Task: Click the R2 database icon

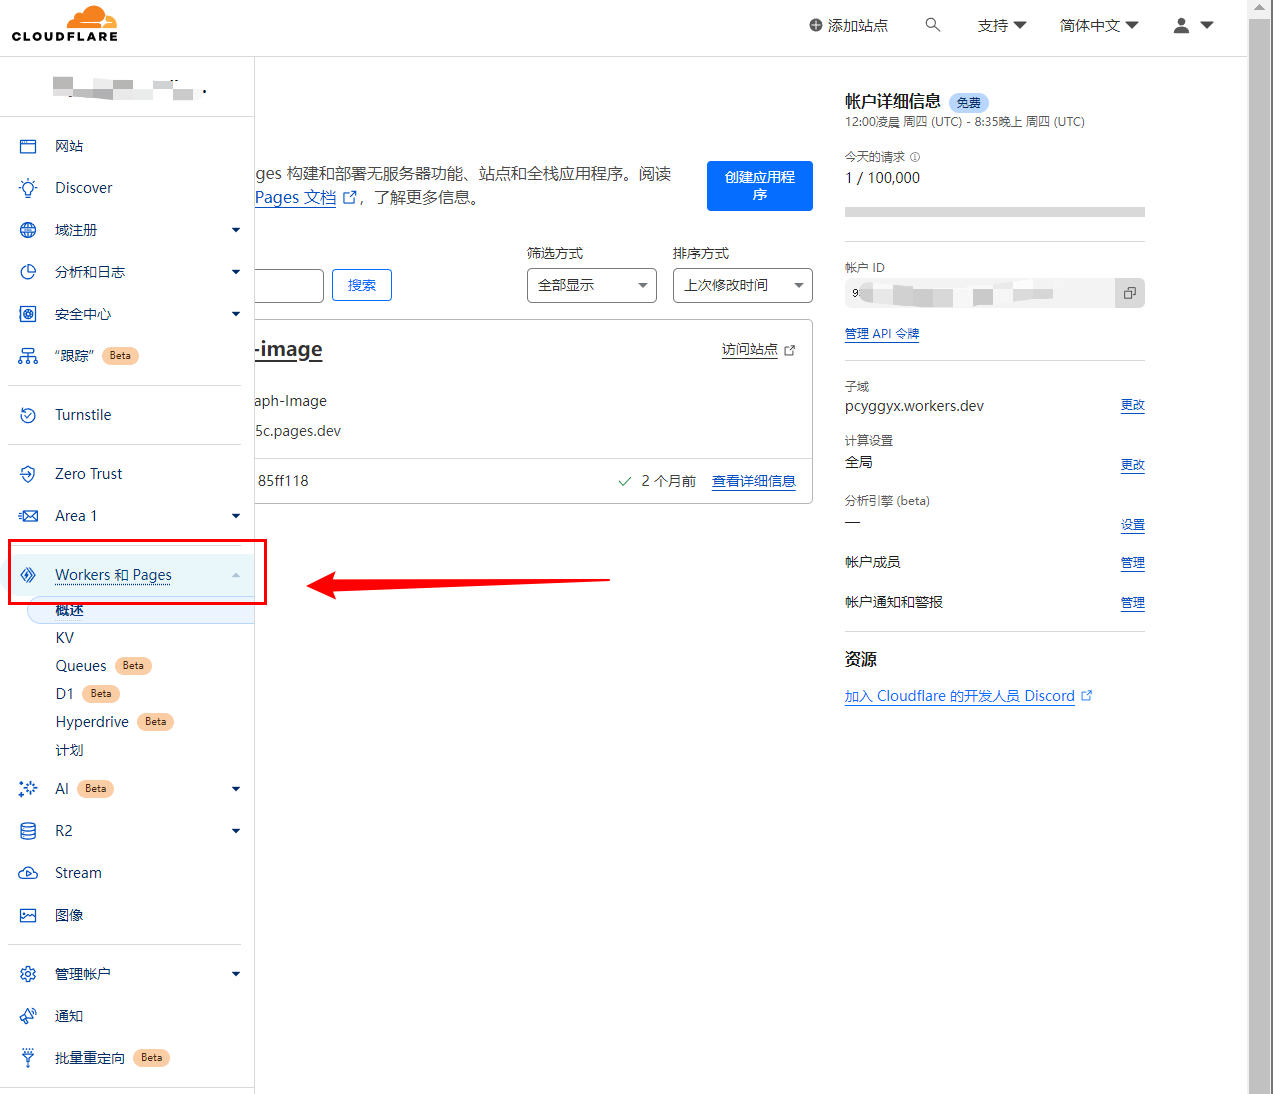Action: (28, 831)
